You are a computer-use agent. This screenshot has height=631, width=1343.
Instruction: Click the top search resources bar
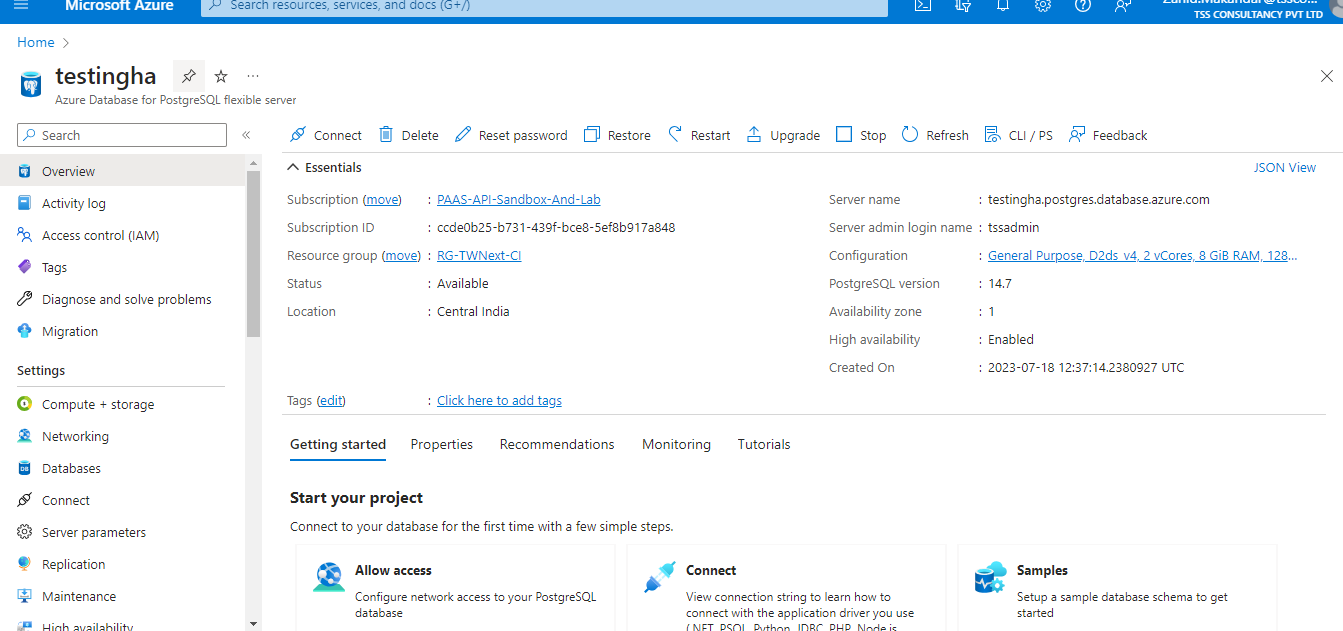point(544,6)
